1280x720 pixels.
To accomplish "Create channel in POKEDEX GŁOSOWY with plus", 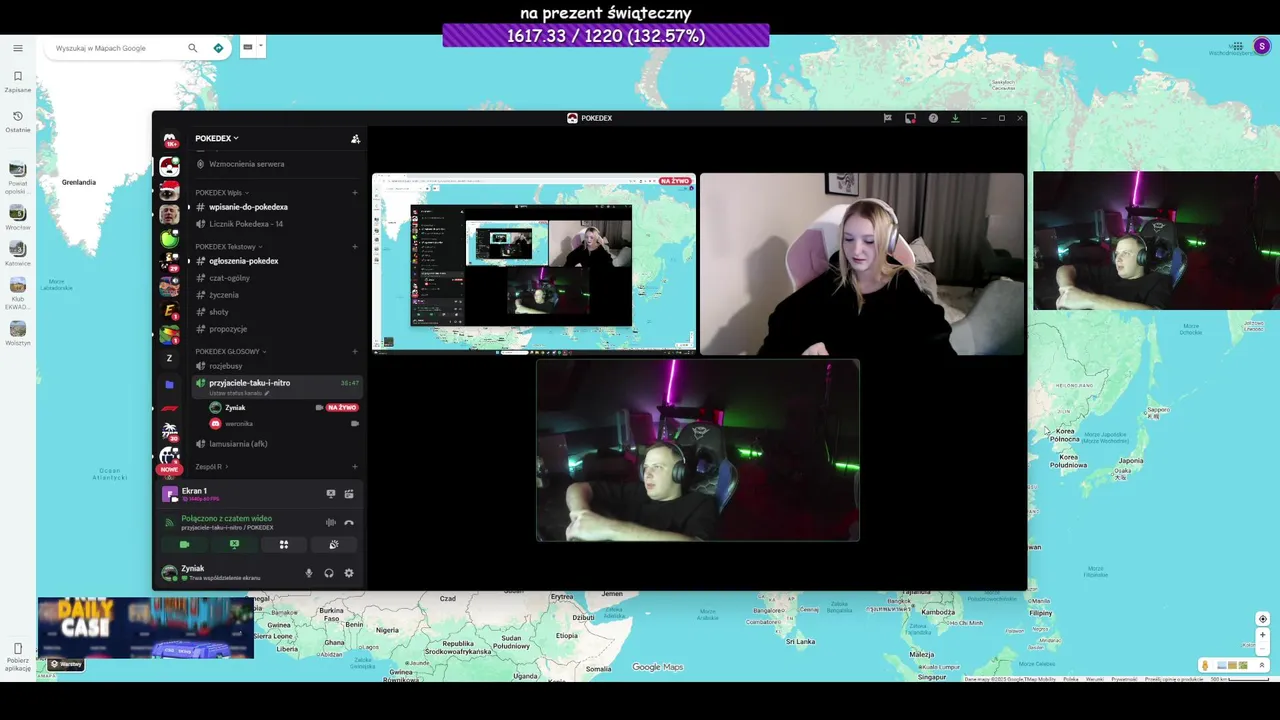I will [355, 352].
